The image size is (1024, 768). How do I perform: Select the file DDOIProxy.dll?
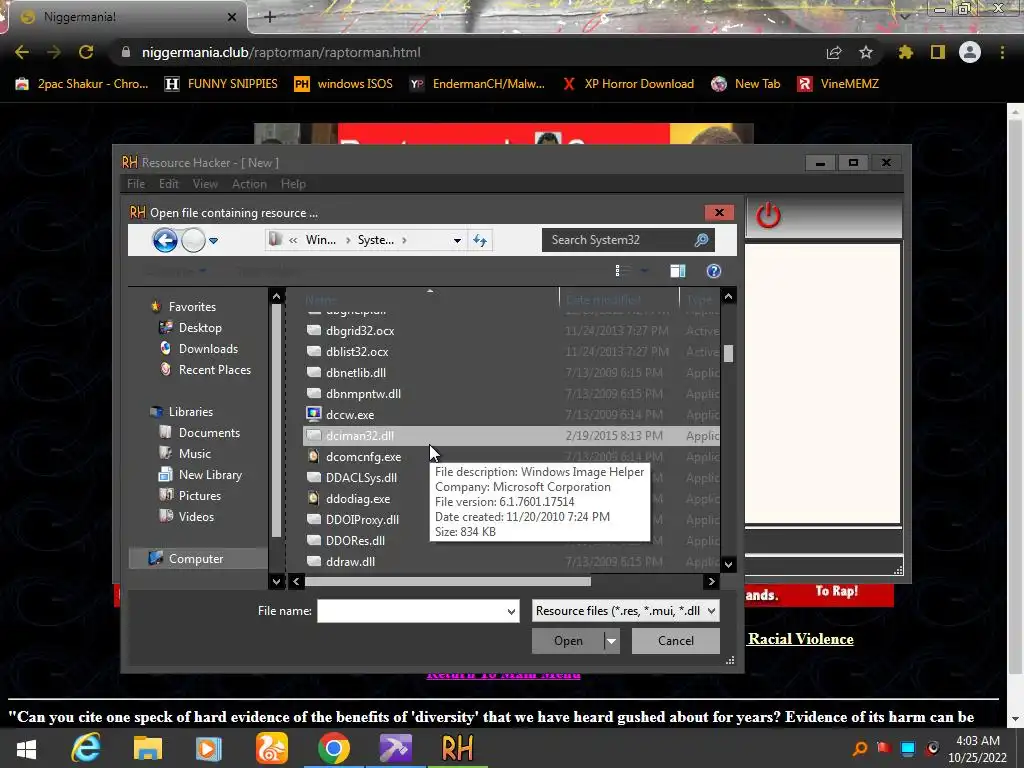[362, 520]
